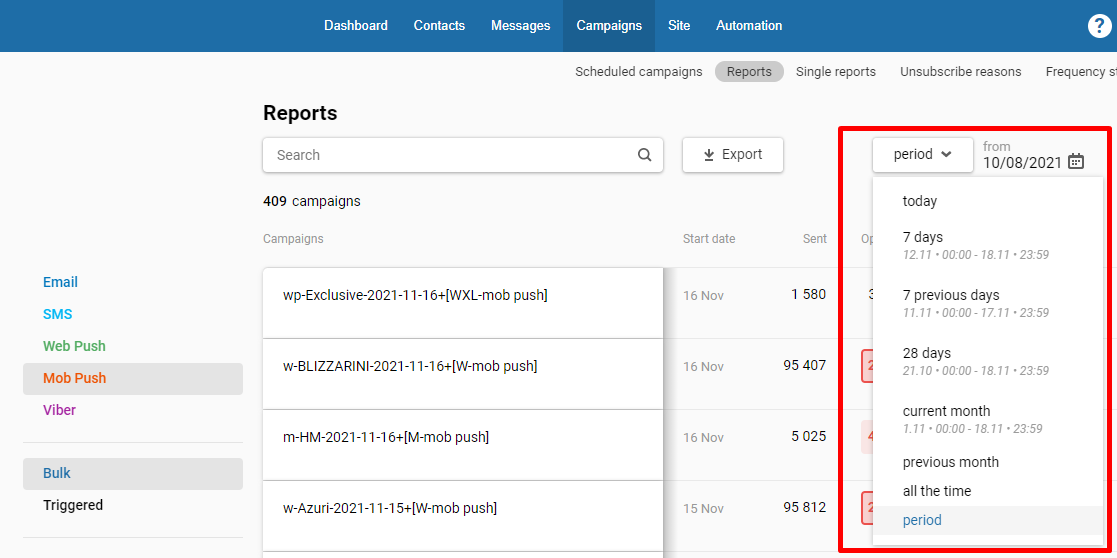The width and height of the screenshot is (1117, 558).
Task: Open the Automation menu
Action: click(x=749, y=26)
